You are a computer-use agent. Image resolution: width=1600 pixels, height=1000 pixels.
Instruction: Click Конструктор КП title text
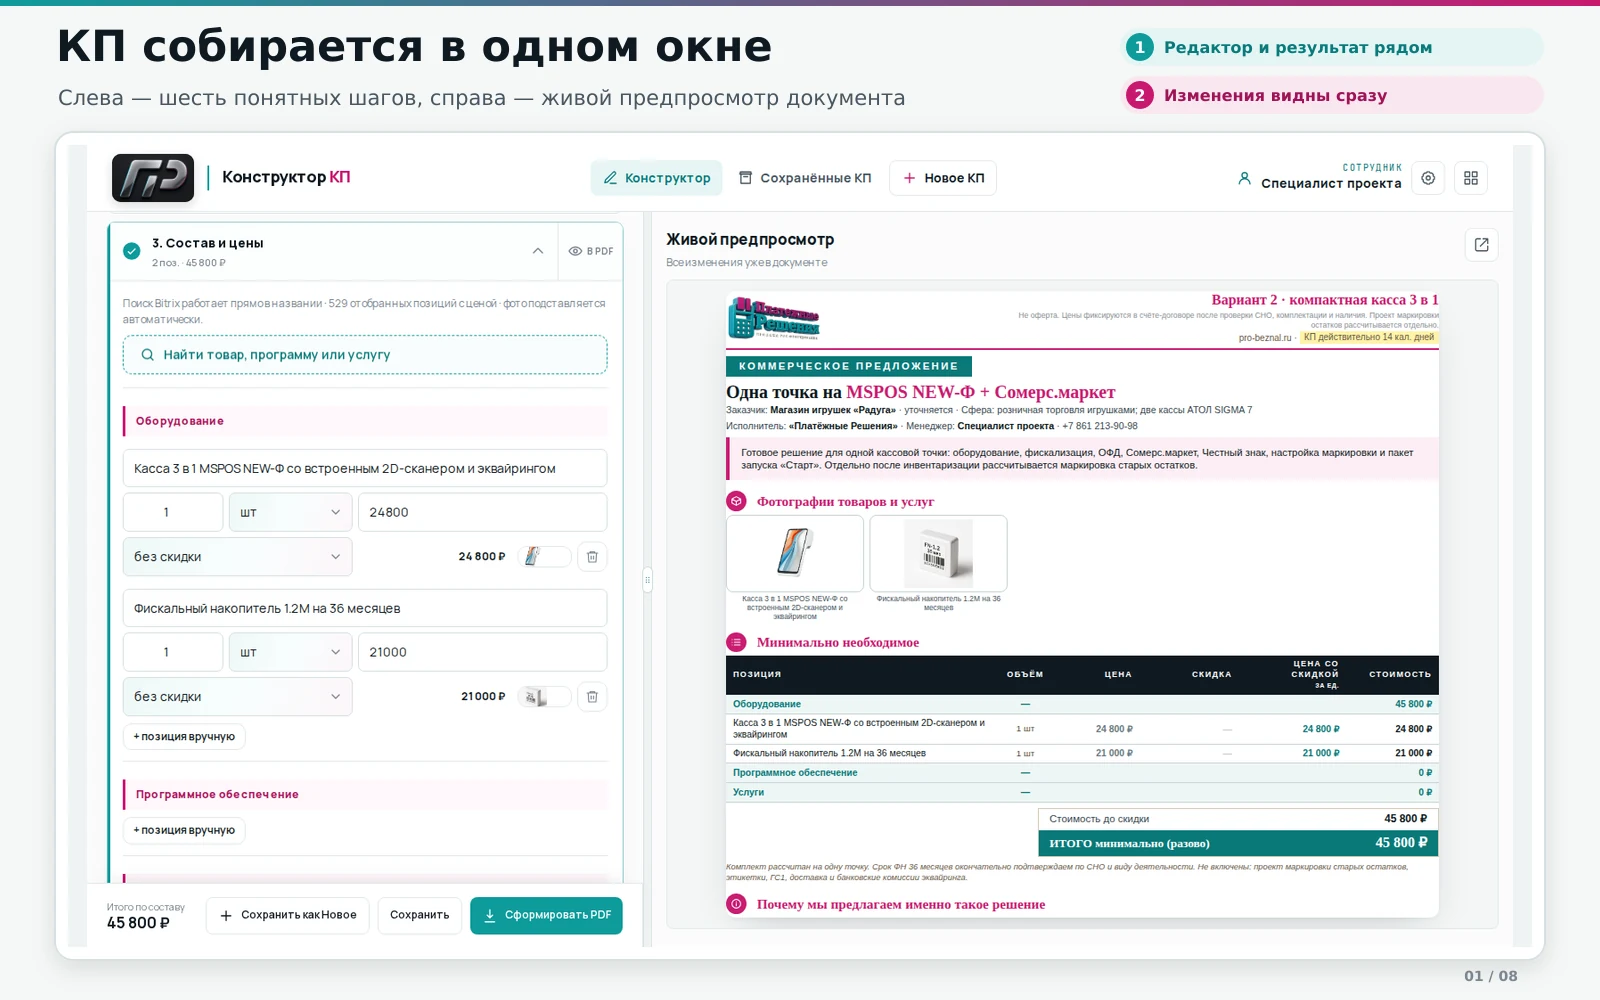click(286, 177)
